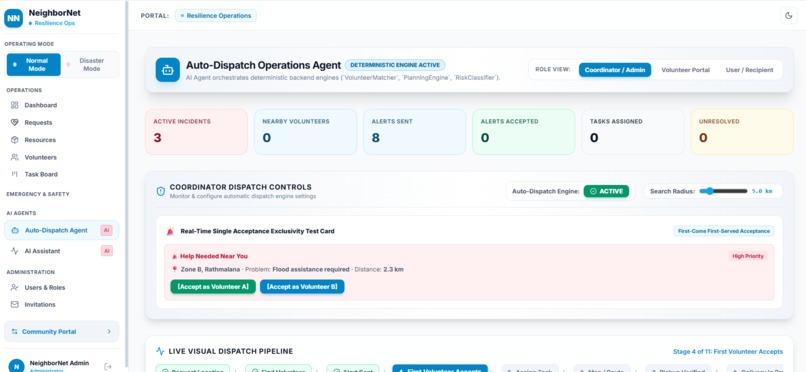Select the Volunteer Portal role view
806x372 pixels.
[x=685, y=70]
